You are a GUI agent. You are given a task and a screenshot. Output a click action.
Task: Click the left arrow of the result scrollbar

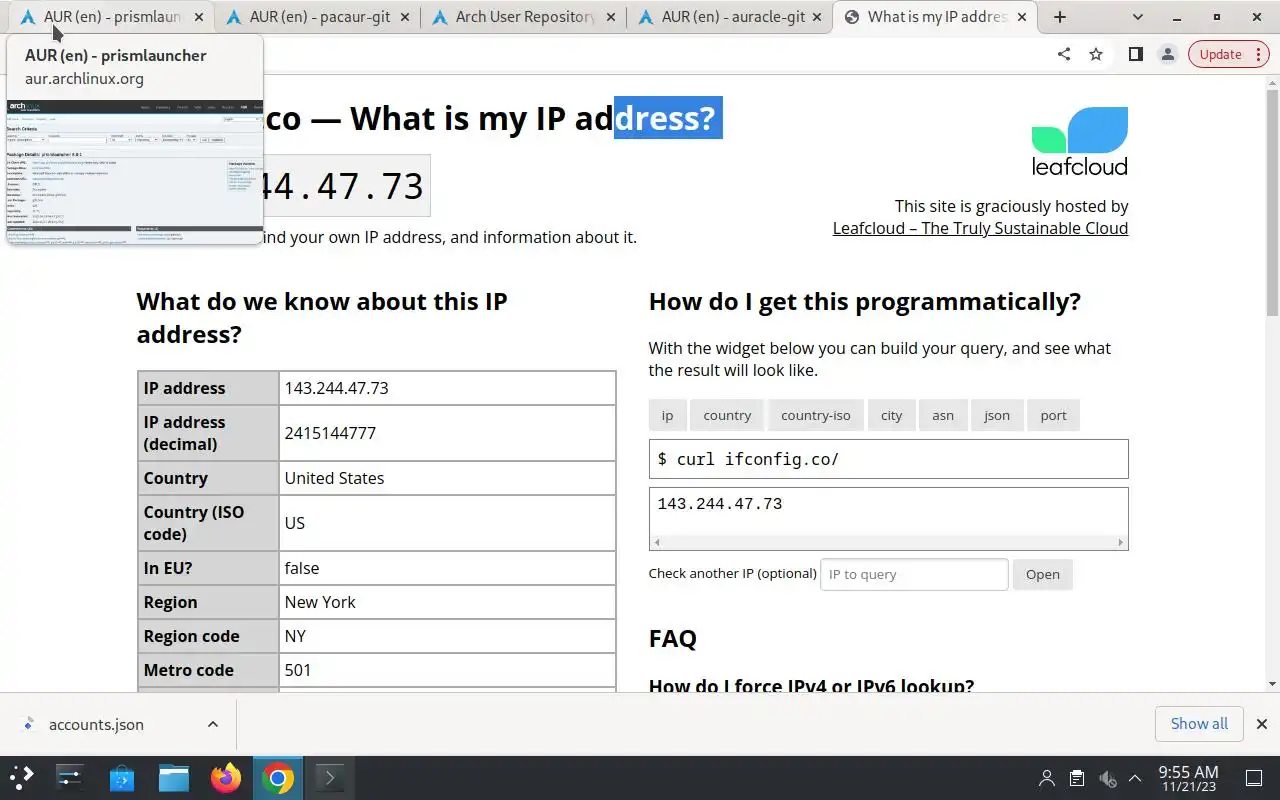[x=656, y=543]
